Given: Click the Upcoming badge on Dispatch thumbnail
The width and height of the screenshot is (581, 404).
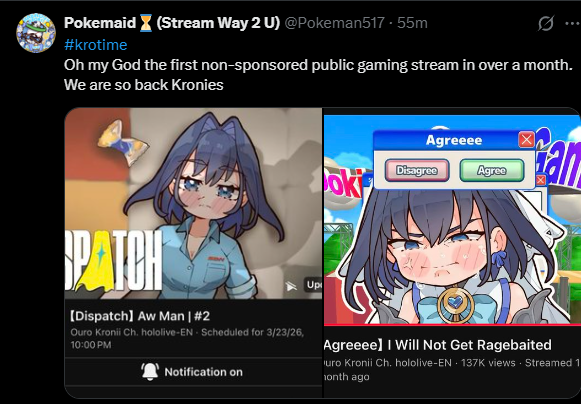Looking at the screenshot, I should [x=313, y=285].
